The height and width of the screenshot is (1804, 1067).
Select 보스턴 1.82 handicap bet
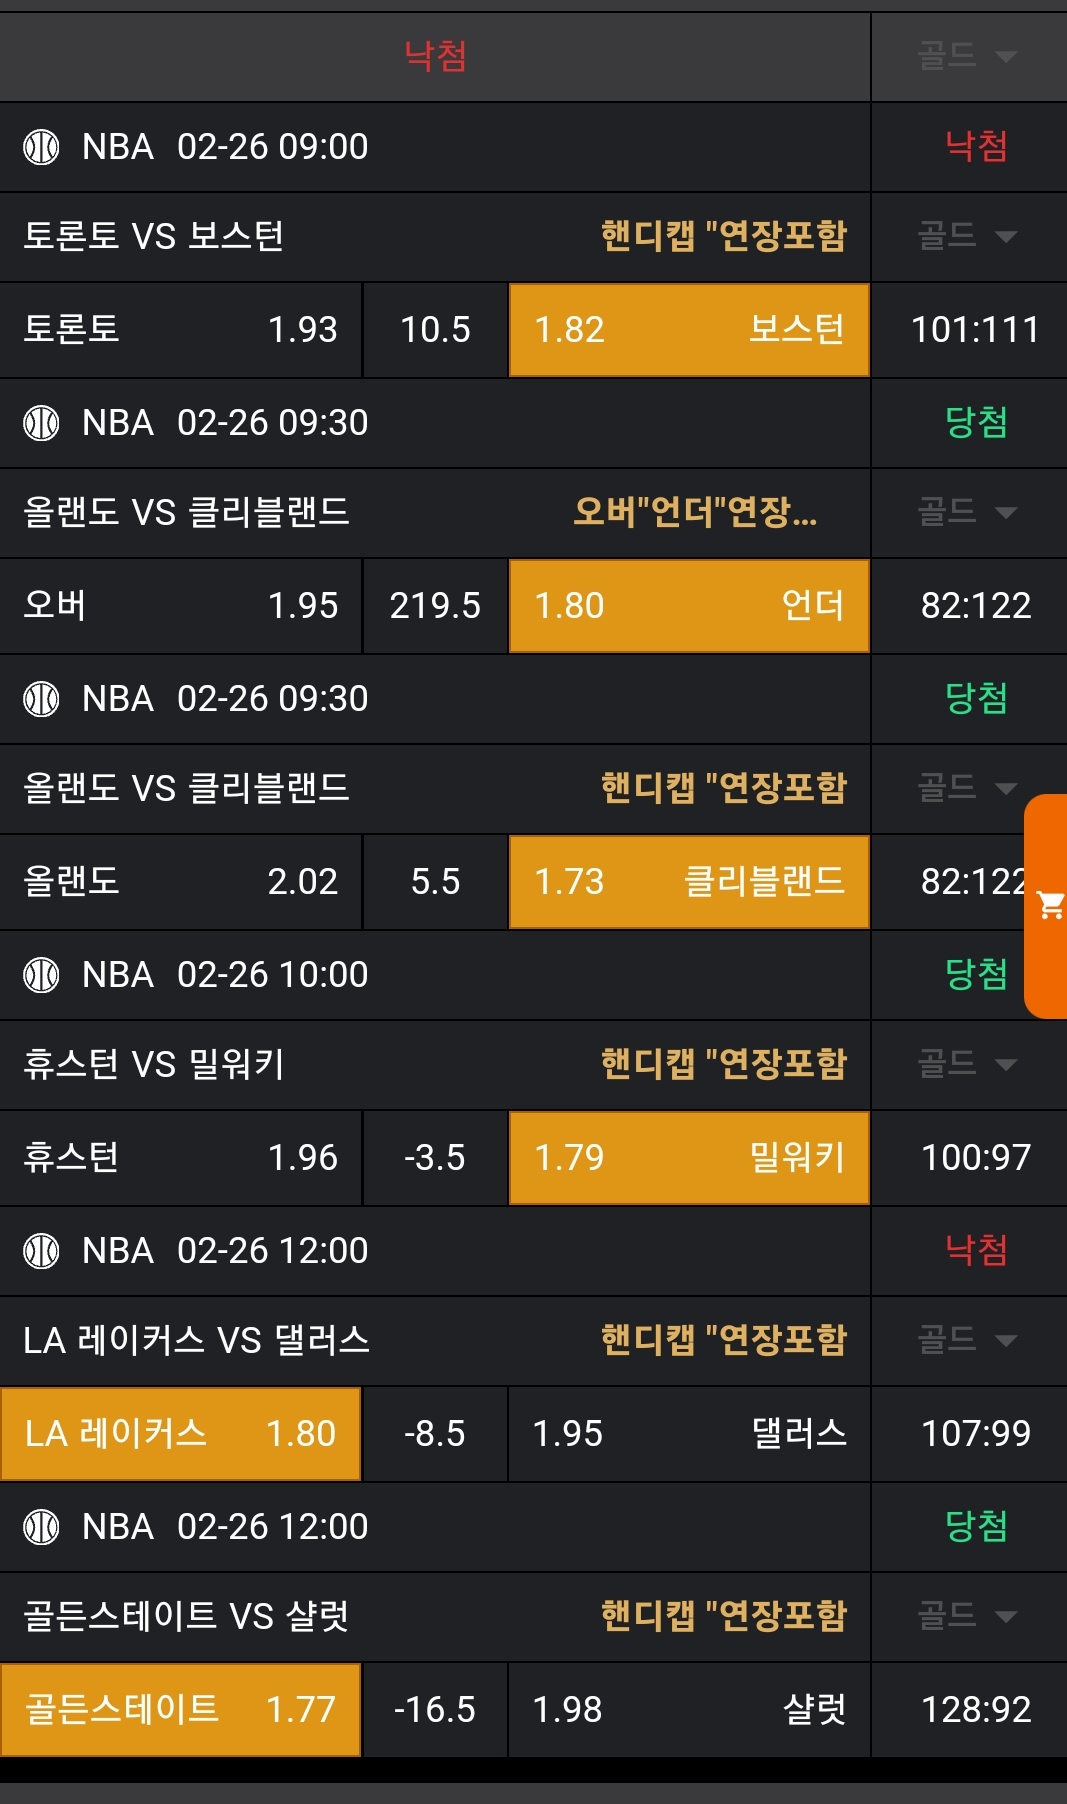click(689, 330)
